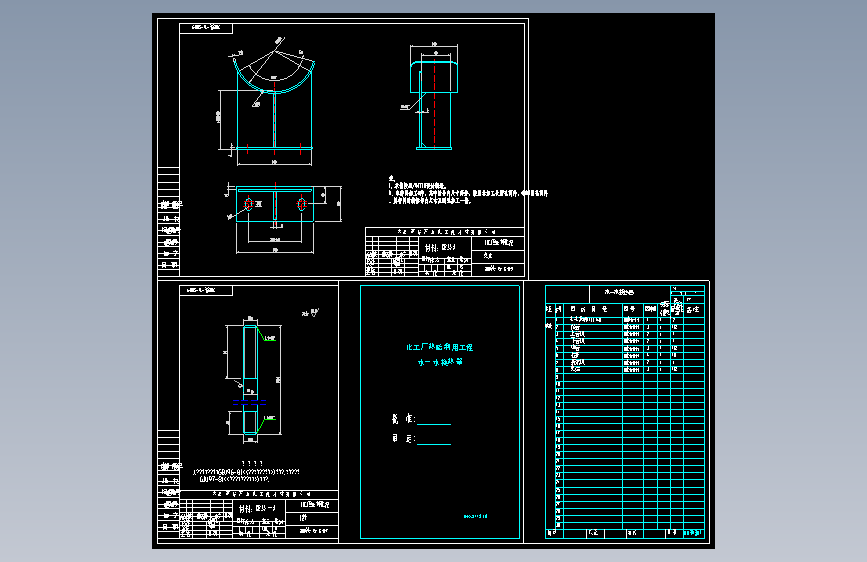The image size is (867, 562).
Task: Click the white text lines below the plate detail
Action: 247,472
